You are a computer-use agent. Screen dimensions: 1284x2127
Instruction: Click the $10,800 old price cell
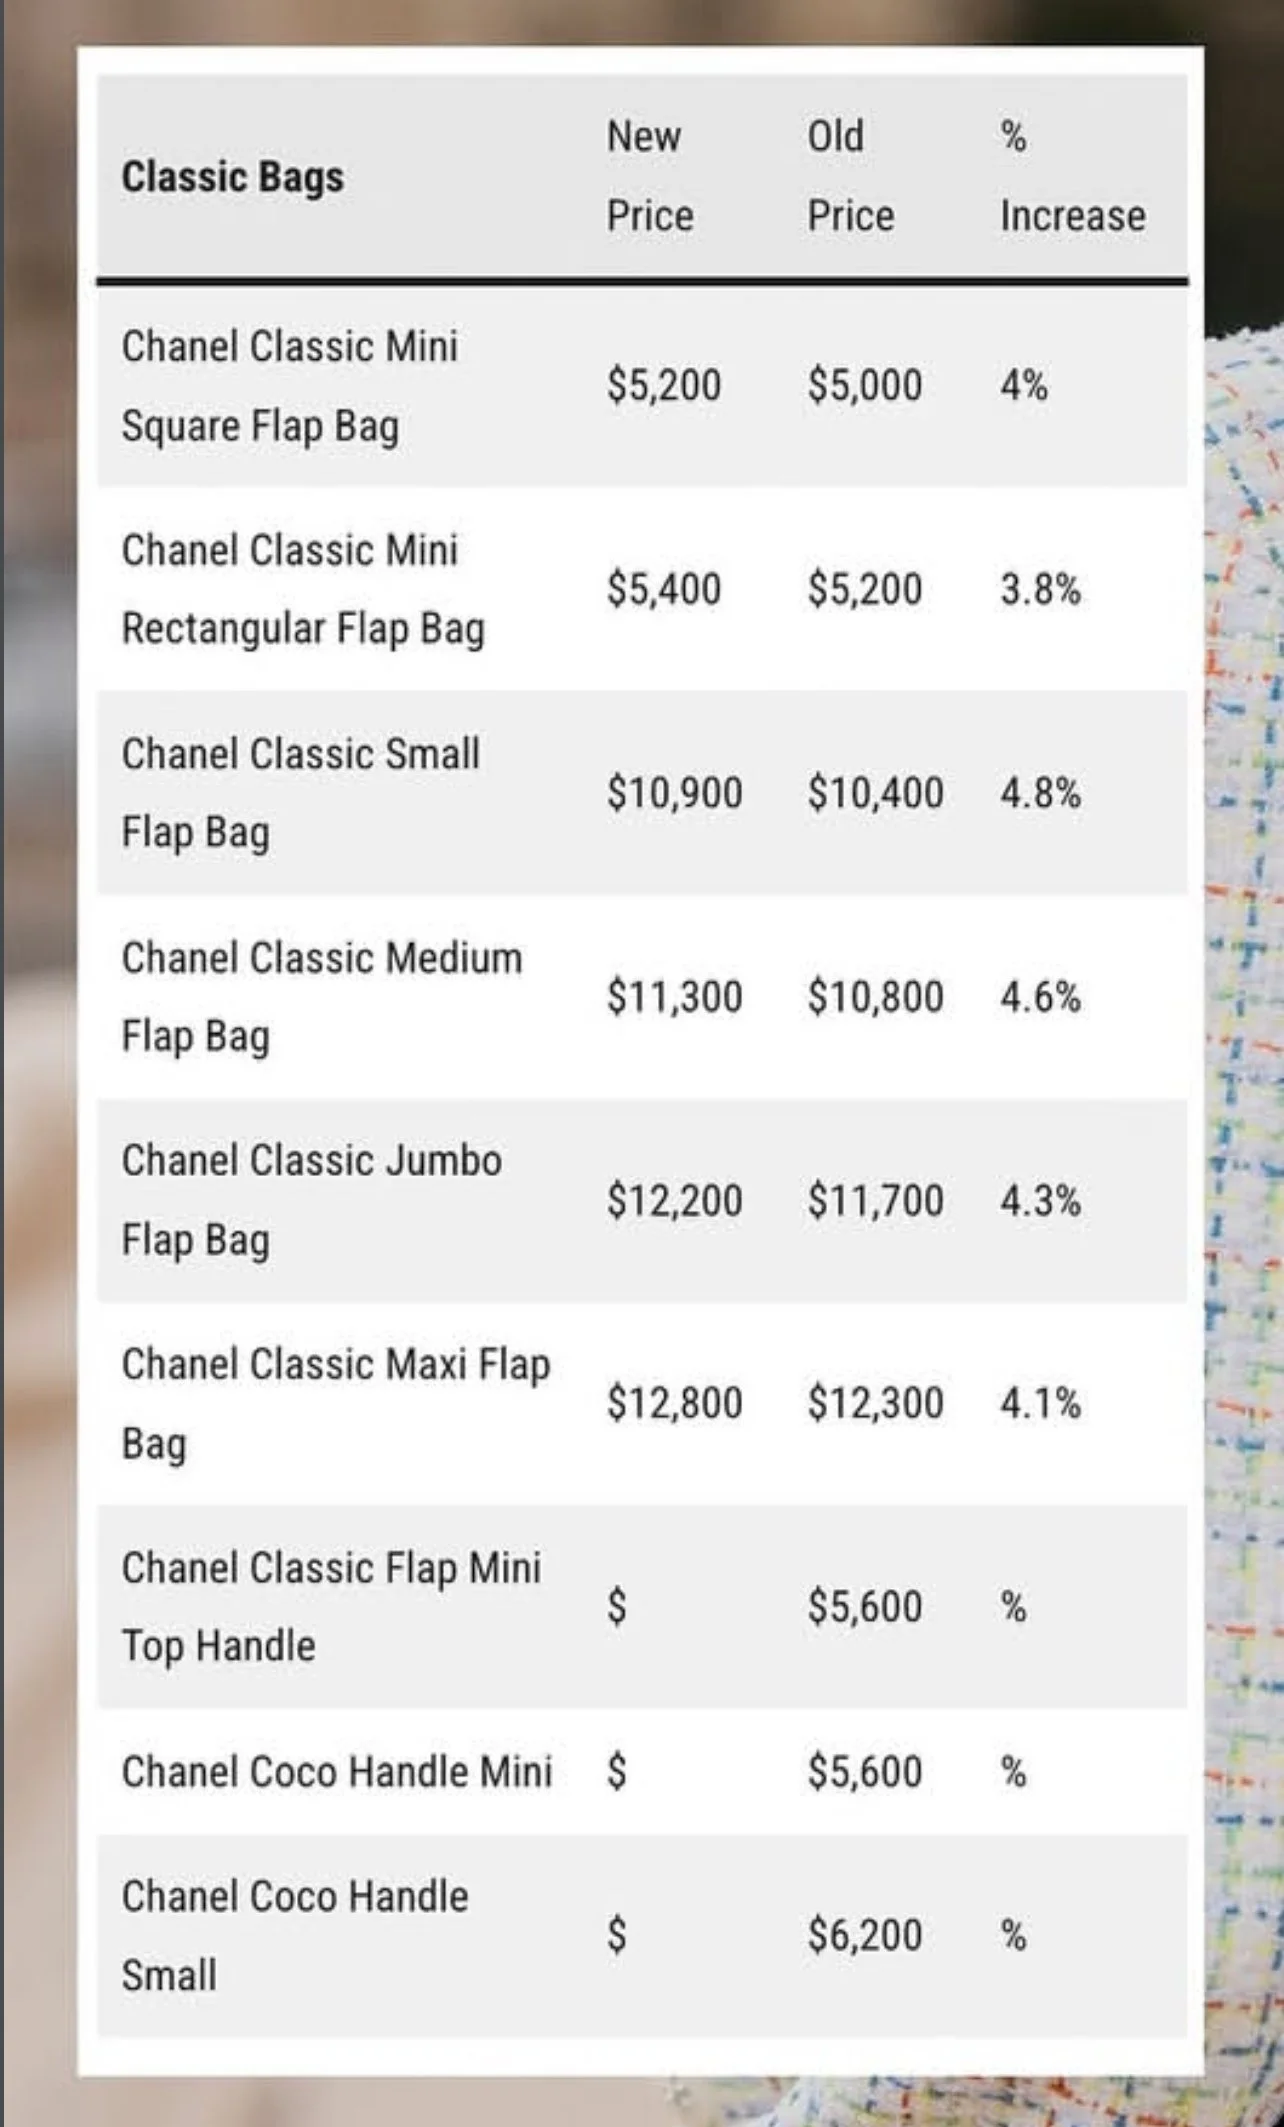point(876,997)
